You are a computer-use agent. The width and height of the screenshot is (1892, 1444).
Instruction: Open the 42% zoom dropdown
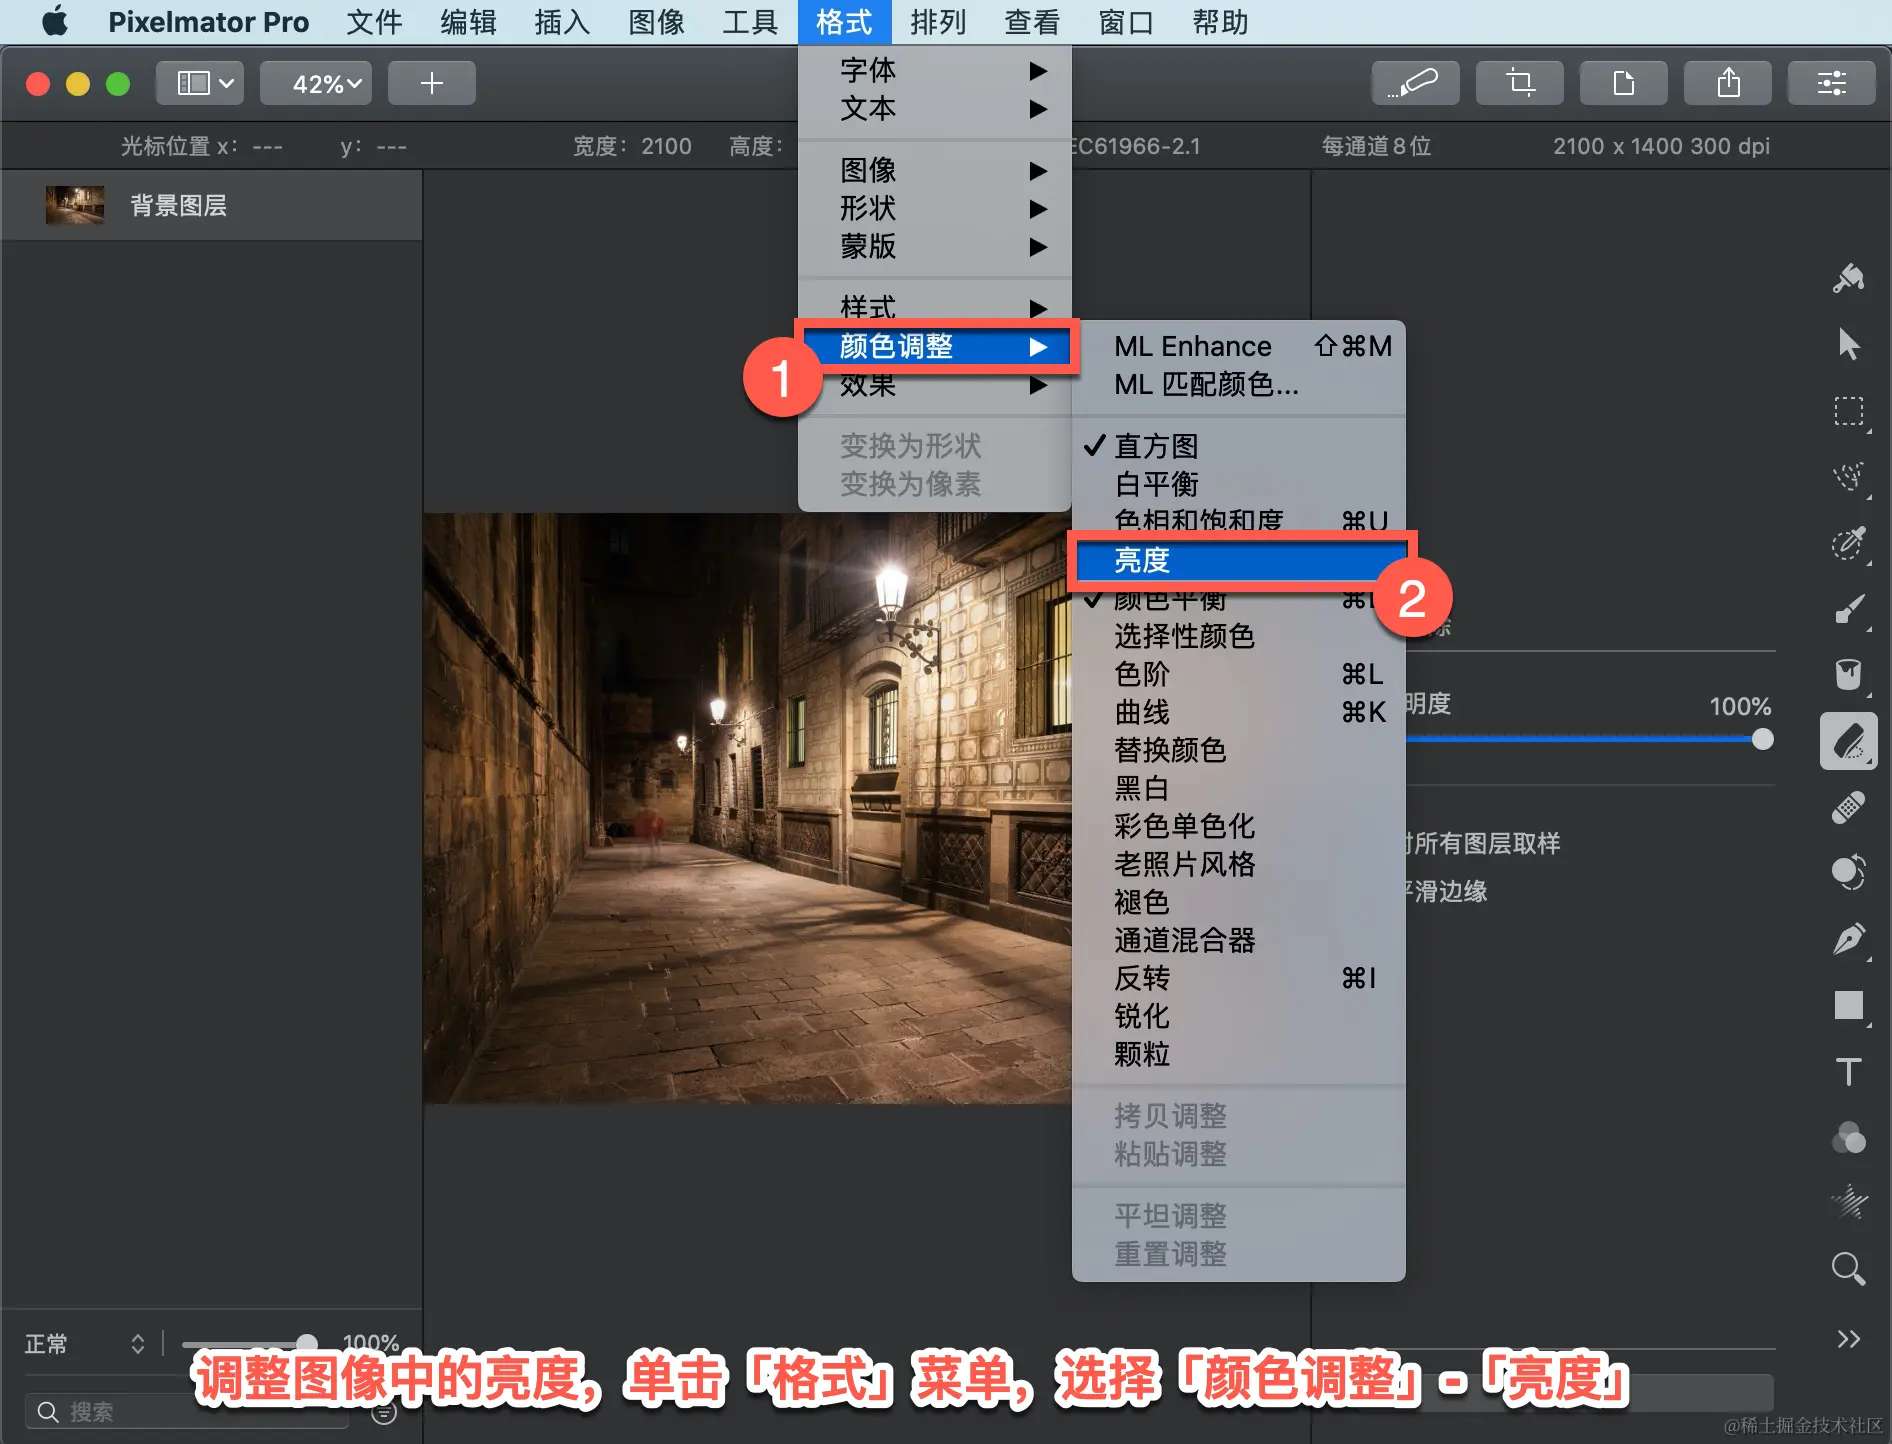pos(316,83)
